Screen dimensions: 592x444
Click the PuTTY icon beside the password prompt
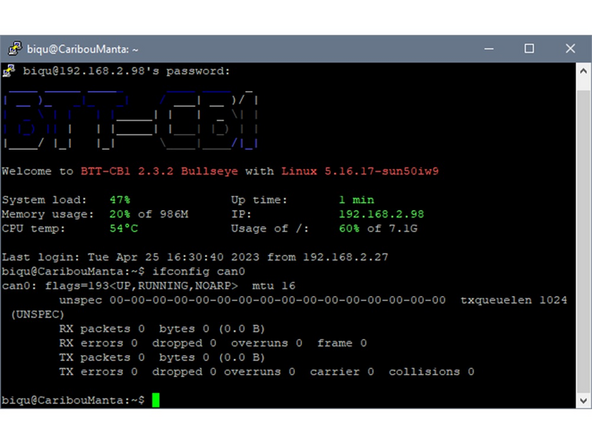pos(9,71)
